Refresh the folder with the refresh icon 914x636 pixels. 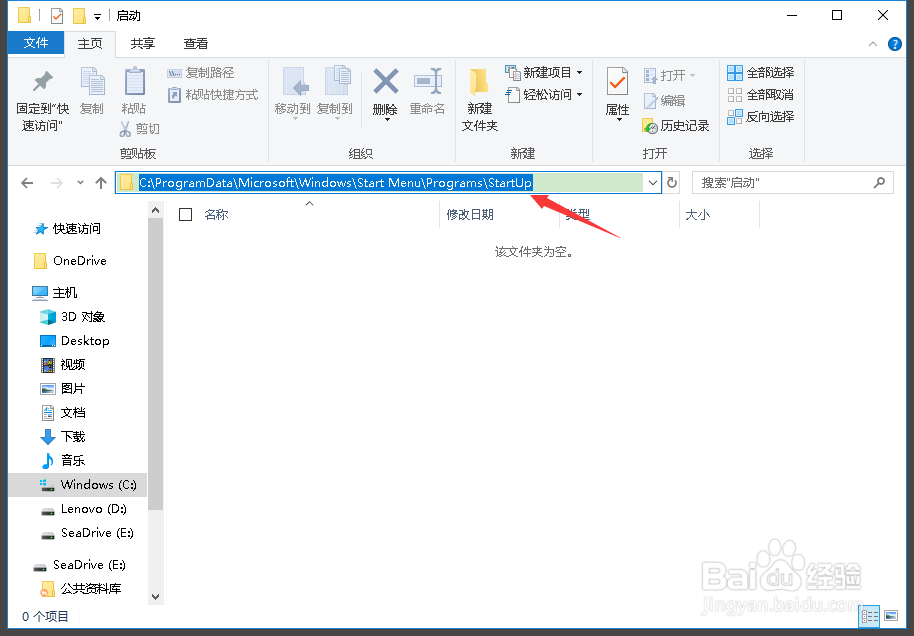tap(671, 182)
